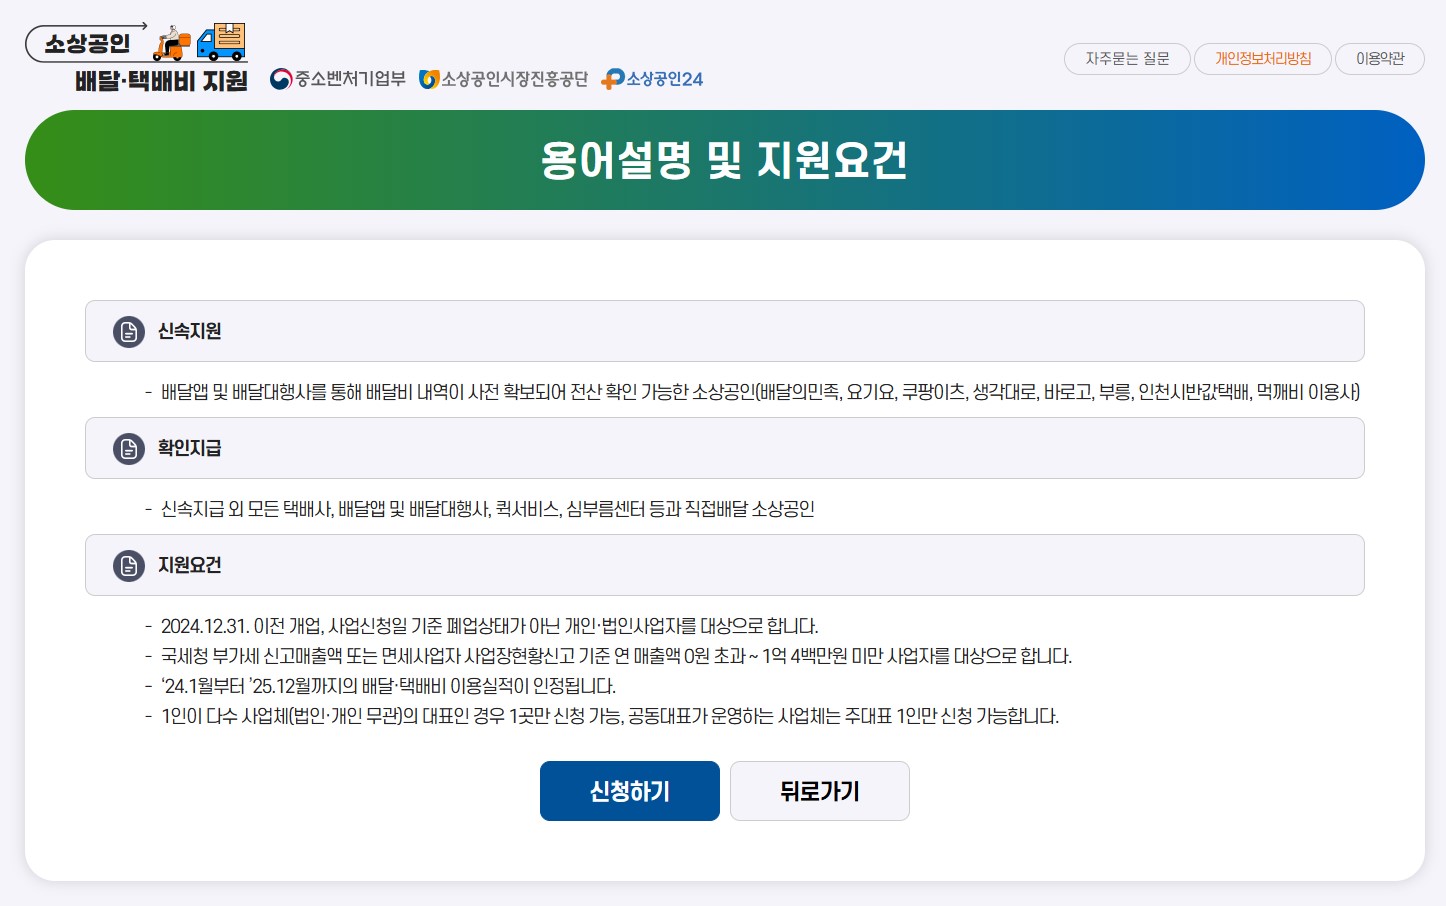The image size is (1446, 906).
Task: Click the 뒤로가기 back button
Action: pyautogui.click(x=819, y=790)
